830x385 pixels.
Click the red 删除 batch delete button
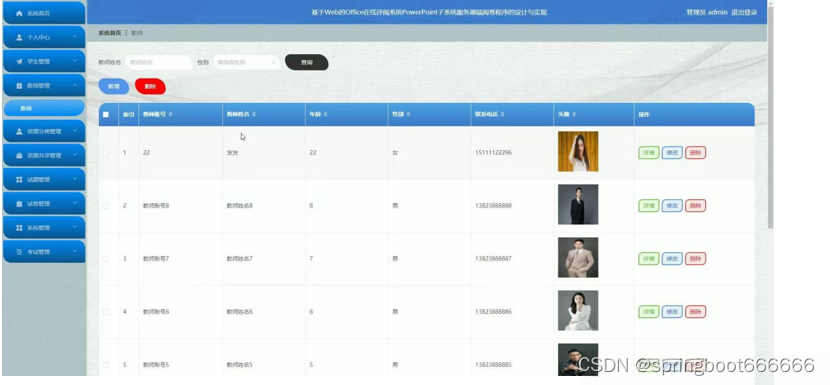(150, 86)
